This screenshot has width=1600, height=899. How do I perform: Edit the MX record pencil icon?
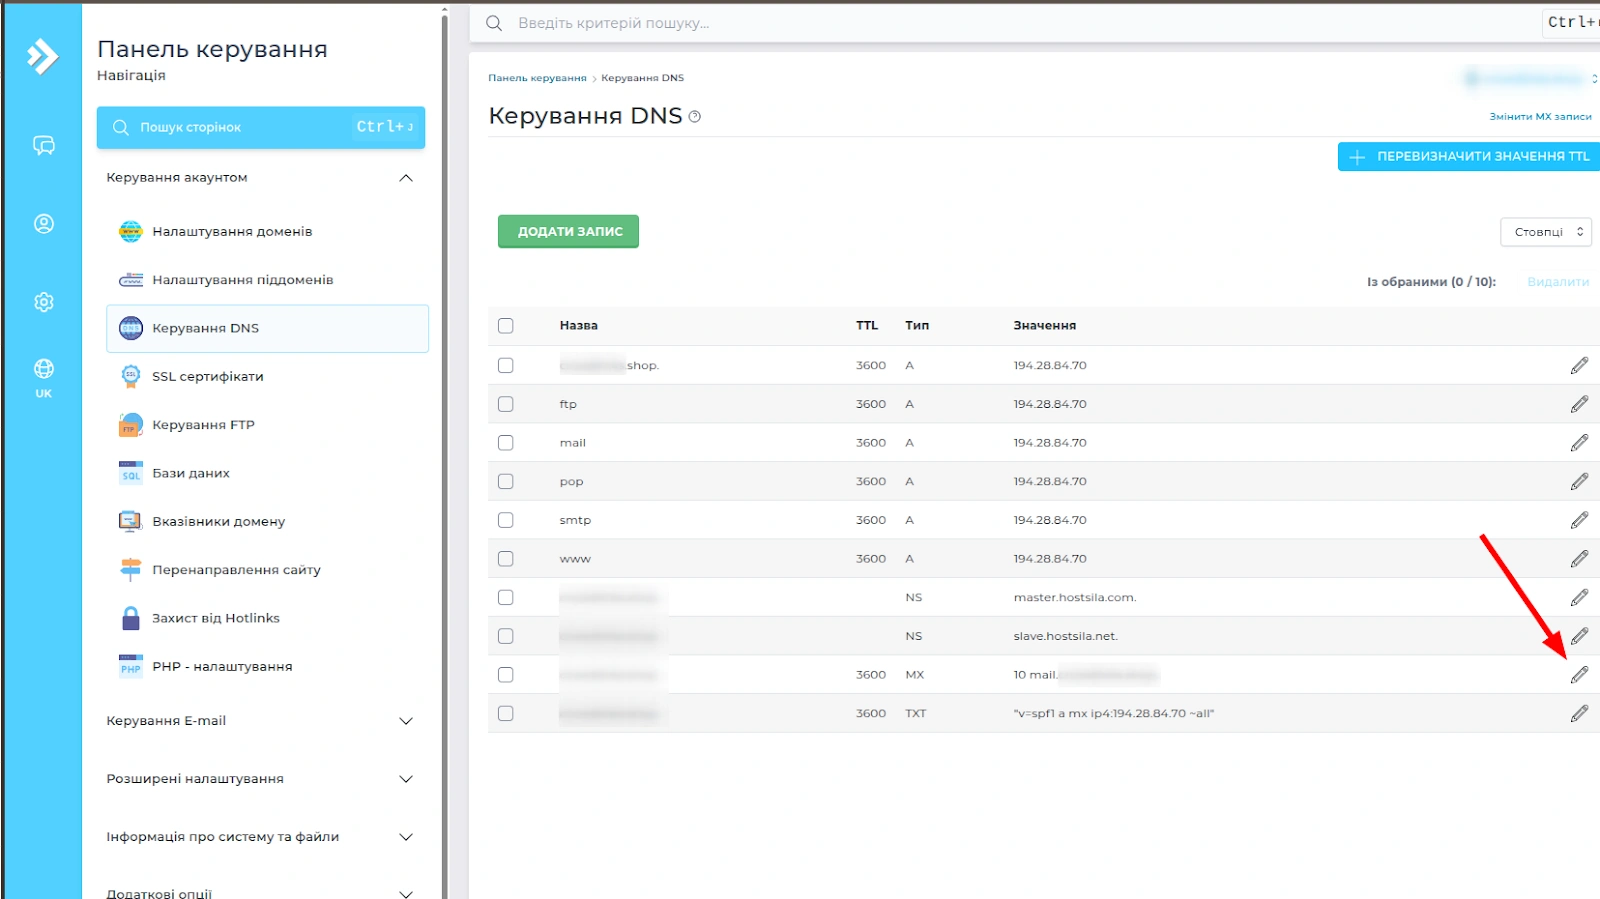[1579, 675]
